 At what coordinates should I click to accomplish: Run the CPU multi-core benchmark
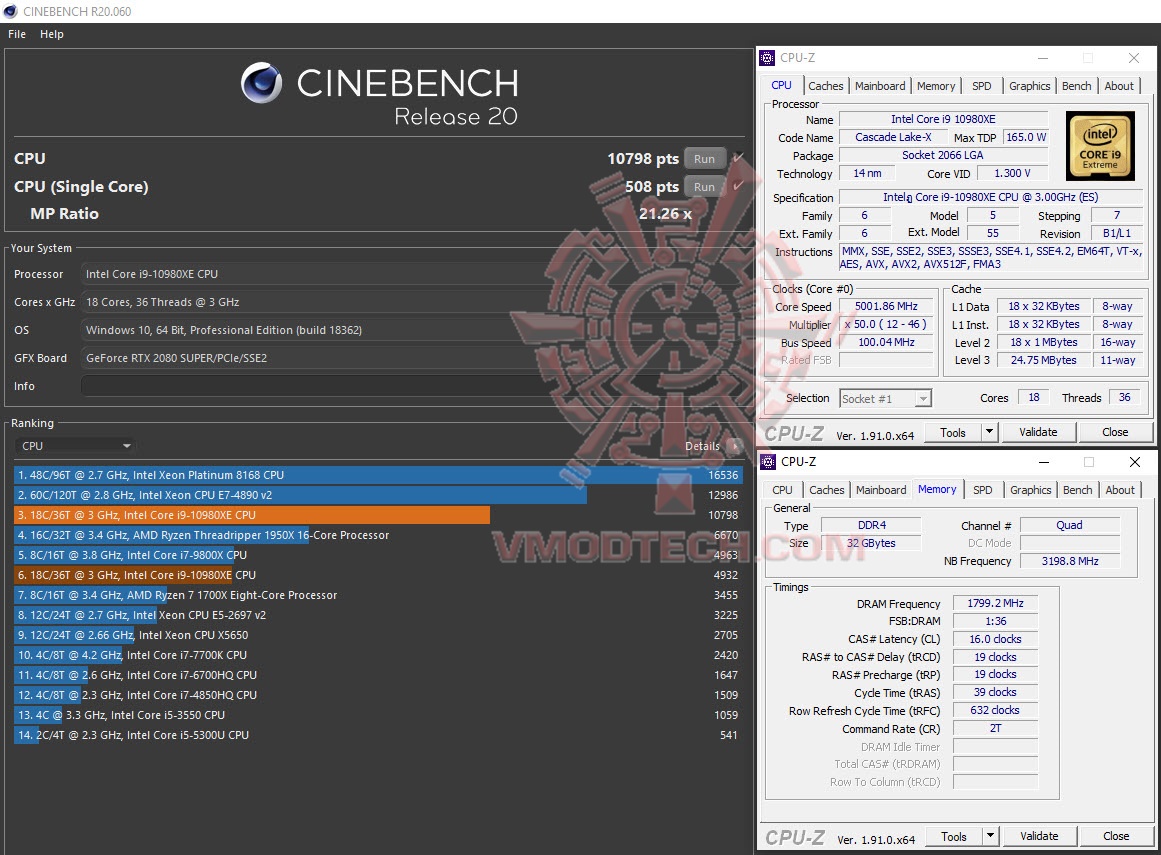[x=704, y=158]
